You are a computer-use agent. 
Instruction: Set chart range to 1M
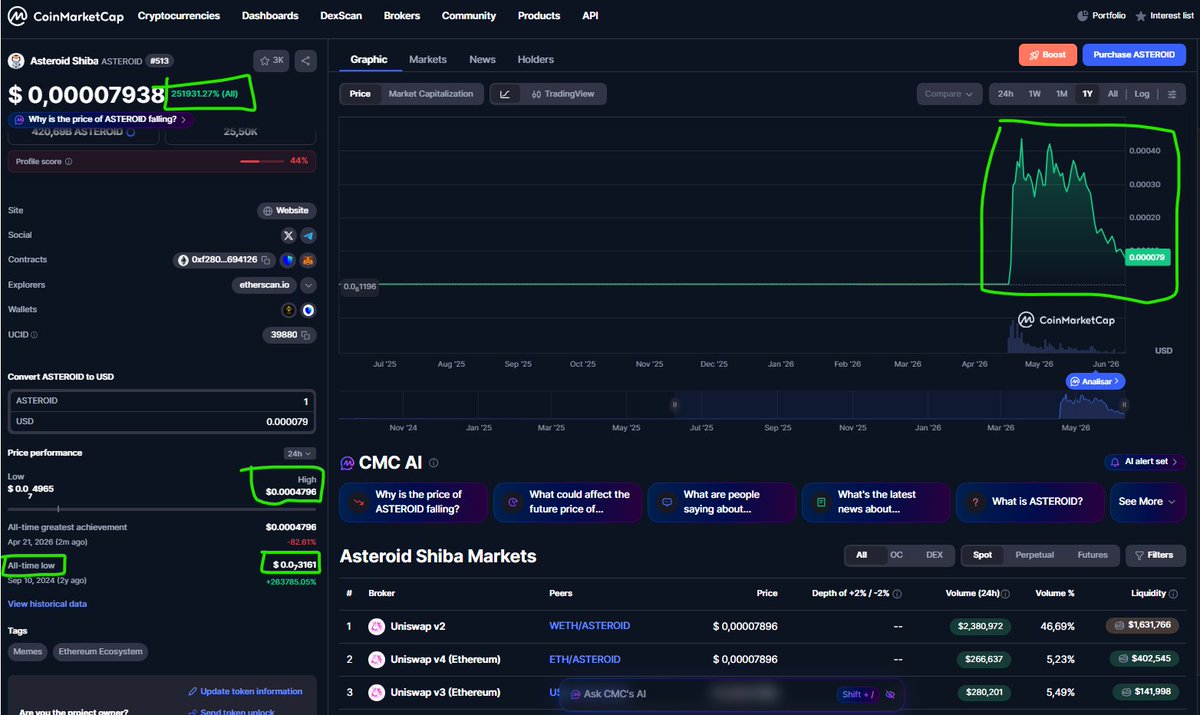[x=1060, y=94]
